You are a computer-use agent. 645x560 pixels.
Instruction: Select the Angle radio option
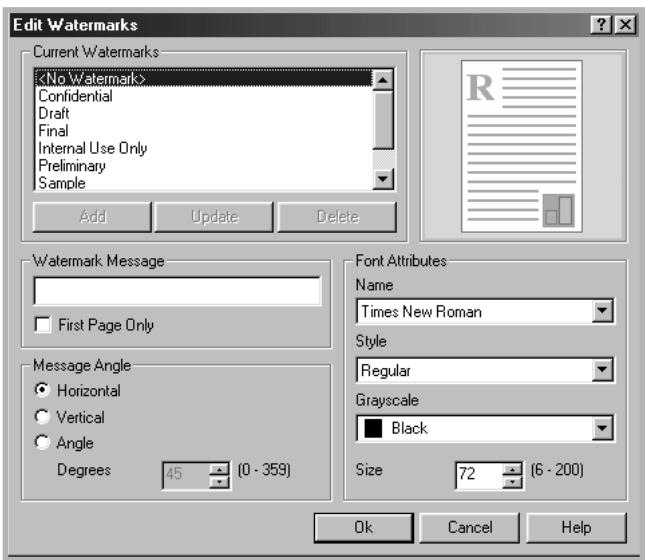pyautogui.click(x=42, y=442)
